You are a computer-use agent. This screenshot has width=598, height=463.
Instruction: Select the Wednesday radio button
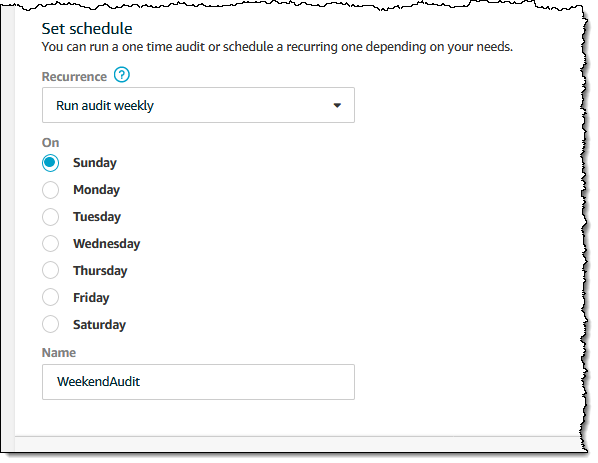click(x=50, y=244)
